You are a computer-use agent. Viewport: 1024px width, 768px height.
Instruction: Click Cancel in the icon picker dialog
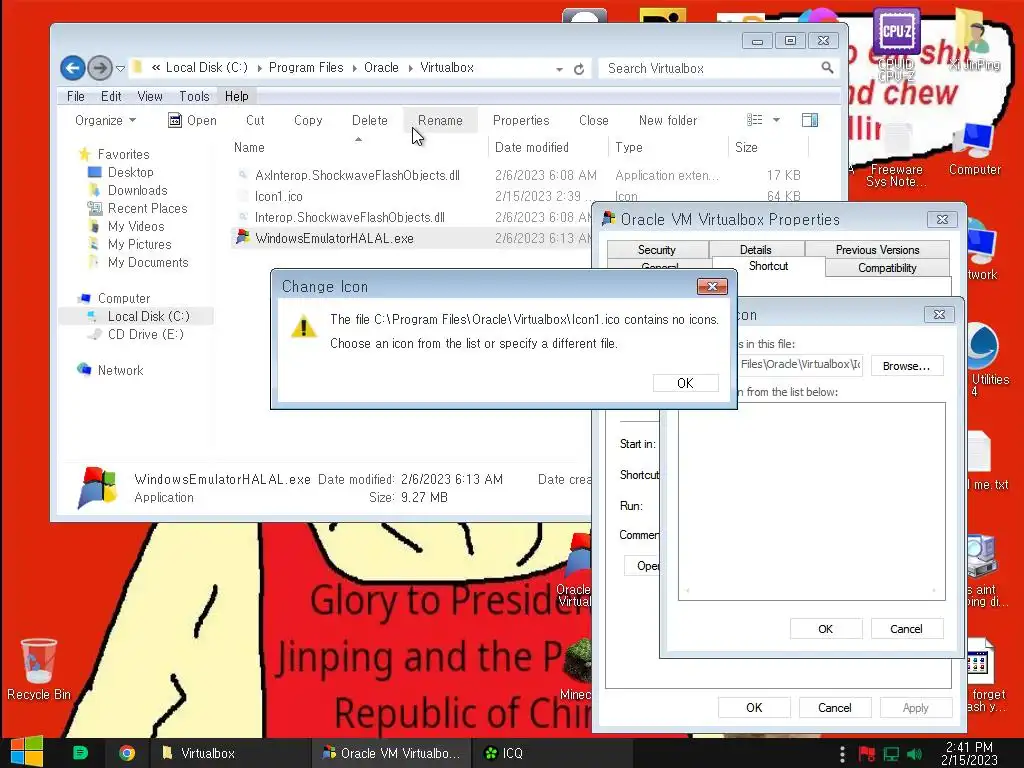(x=906, y=629)
